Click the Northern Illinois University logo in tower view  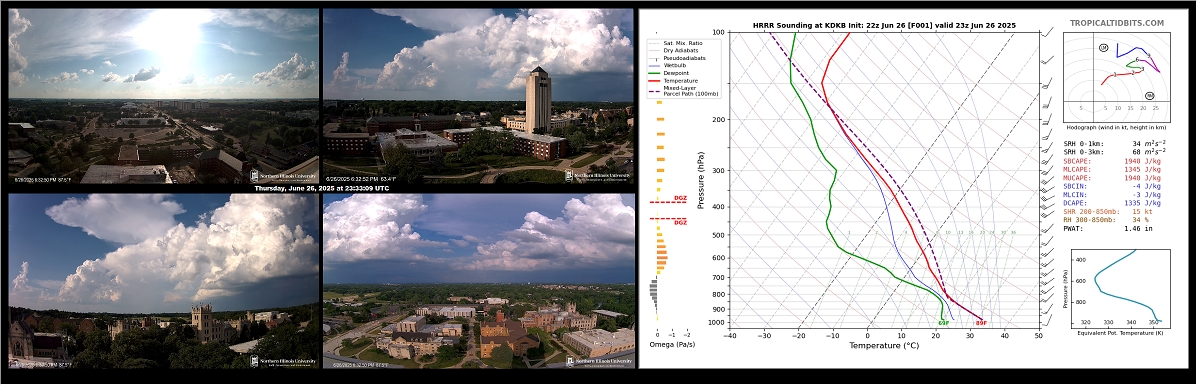598,176
